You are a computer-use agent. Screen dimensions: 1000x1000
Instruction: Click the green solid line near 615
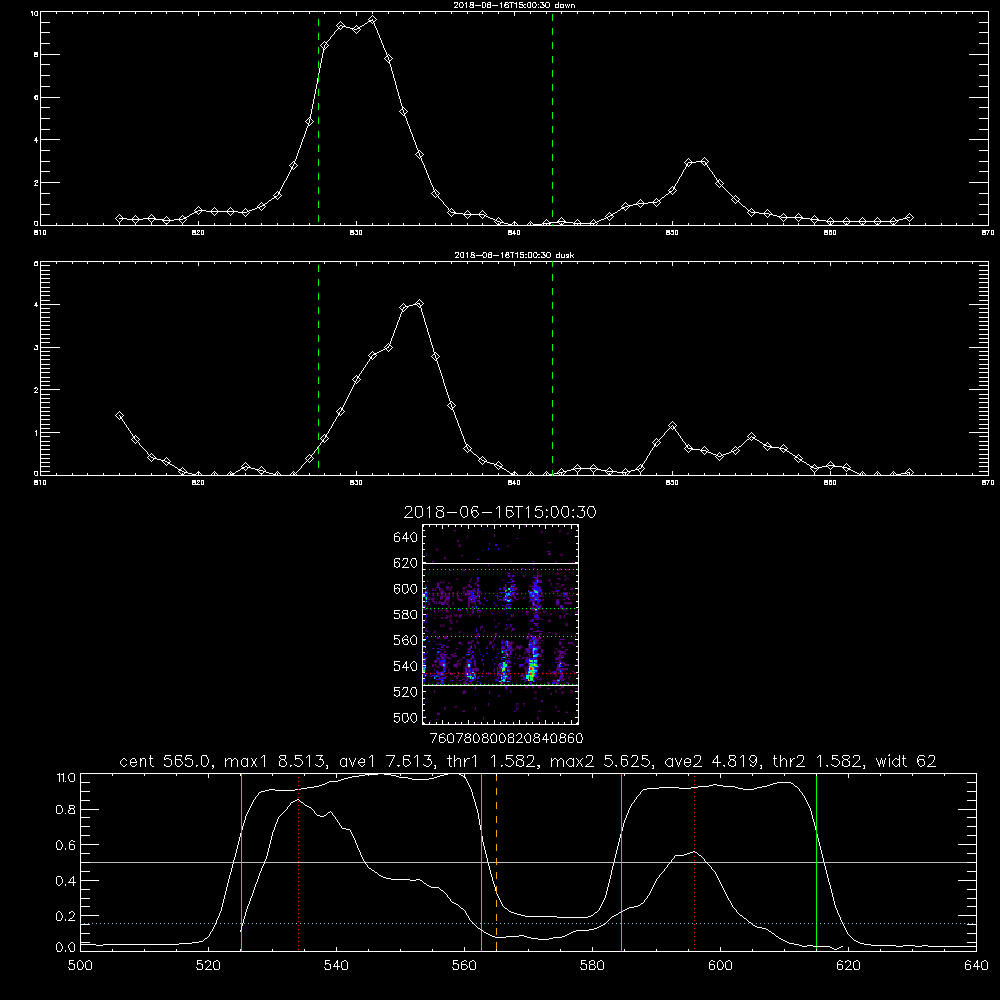point(816,861)
